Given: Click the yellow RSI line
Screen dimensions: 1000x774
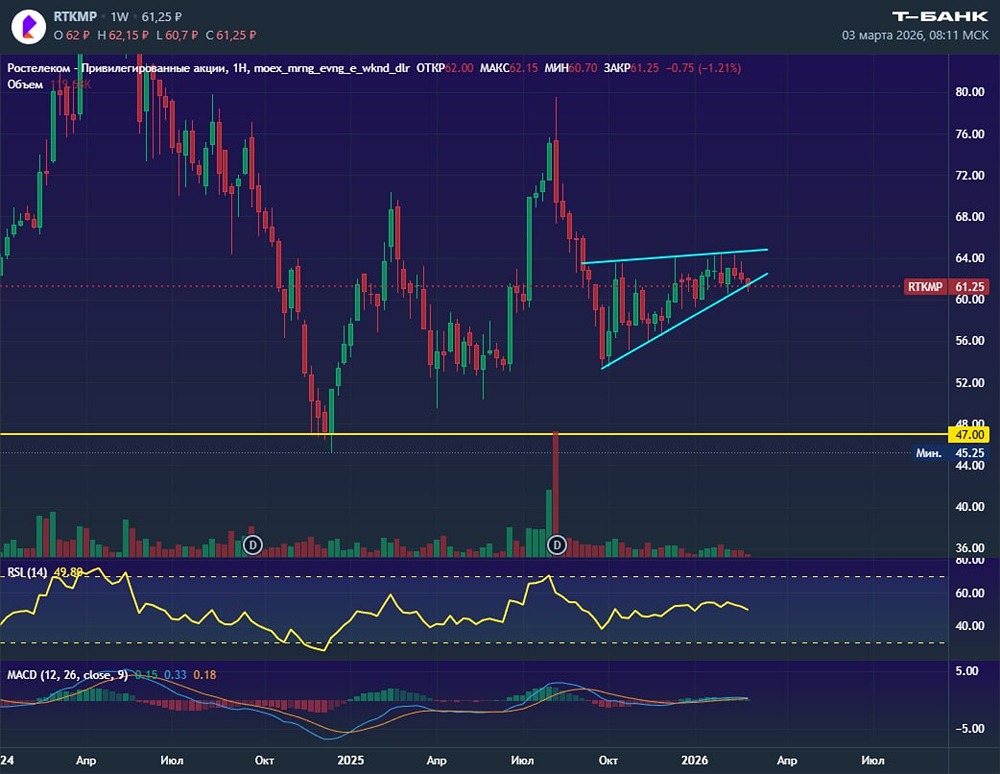Looking at the screenshot, I should coord(374,609).
